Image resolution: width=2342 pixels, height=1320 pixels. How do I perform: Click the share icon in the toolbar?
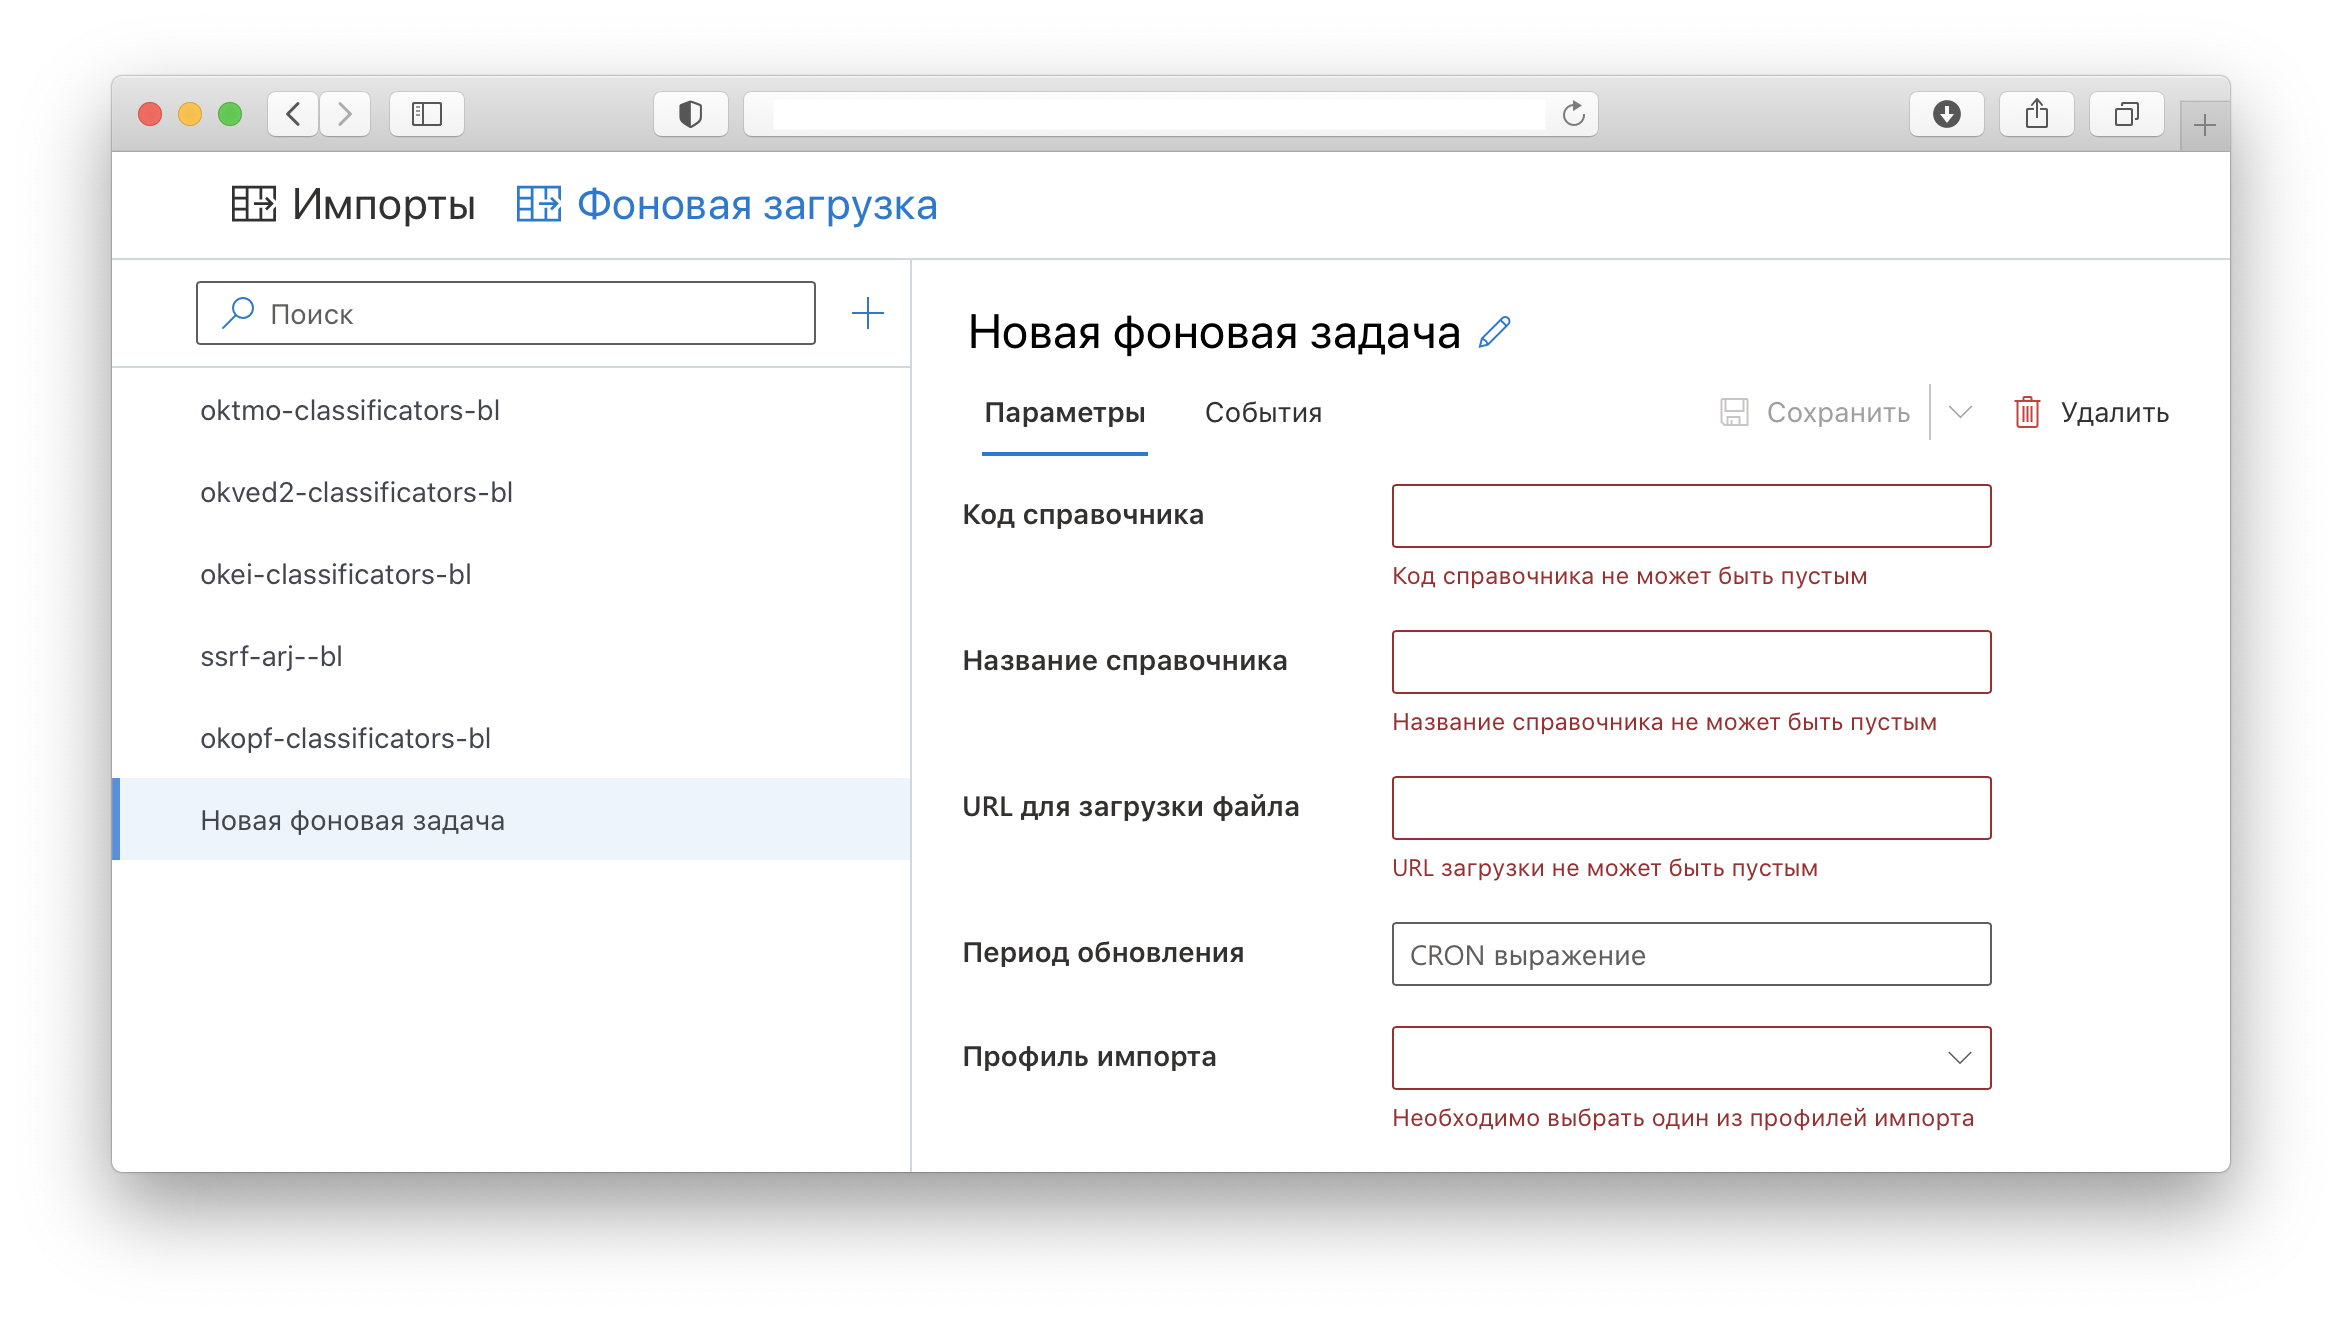2036,114
